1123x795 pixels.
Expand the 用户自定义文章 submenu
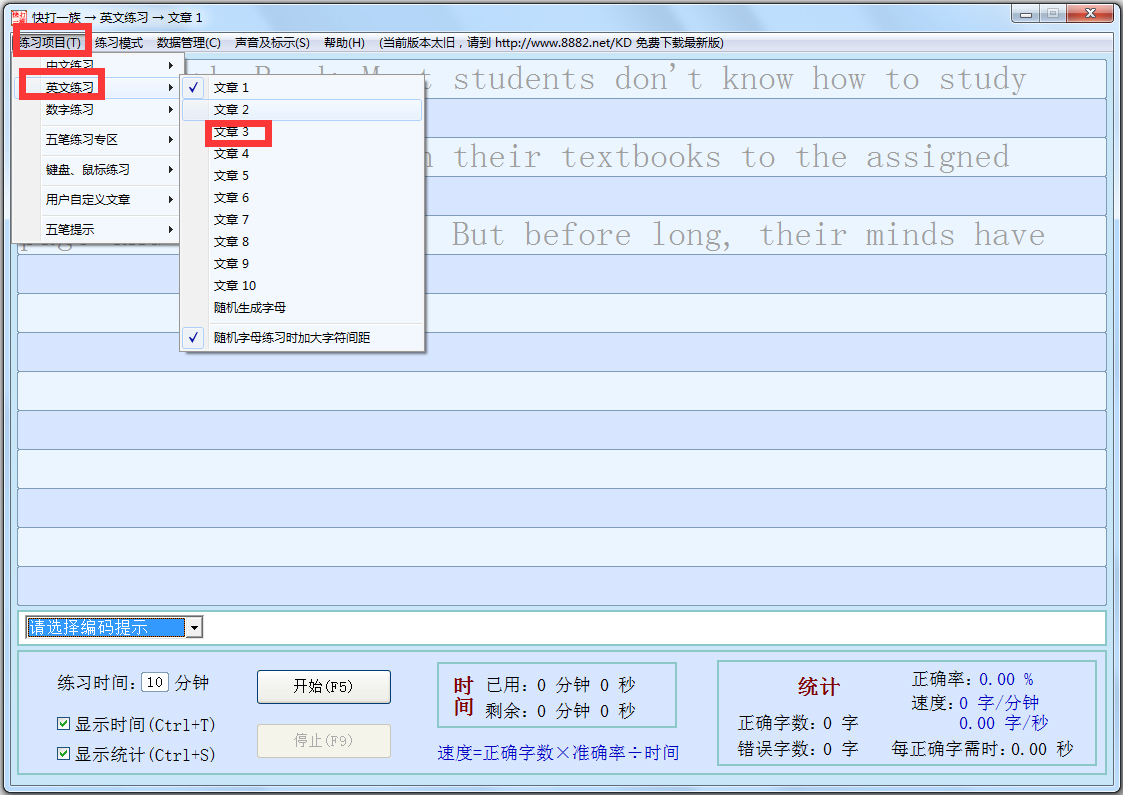75,198
